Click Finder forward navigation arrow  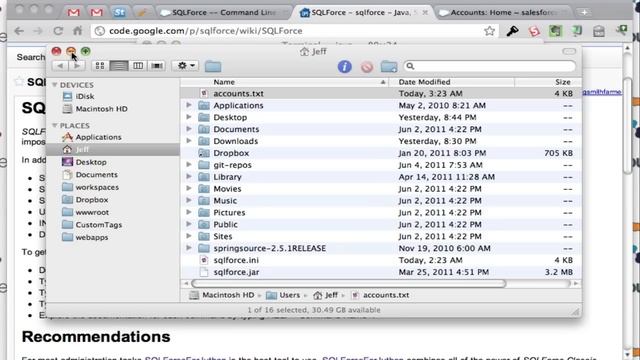pos(76,66)
